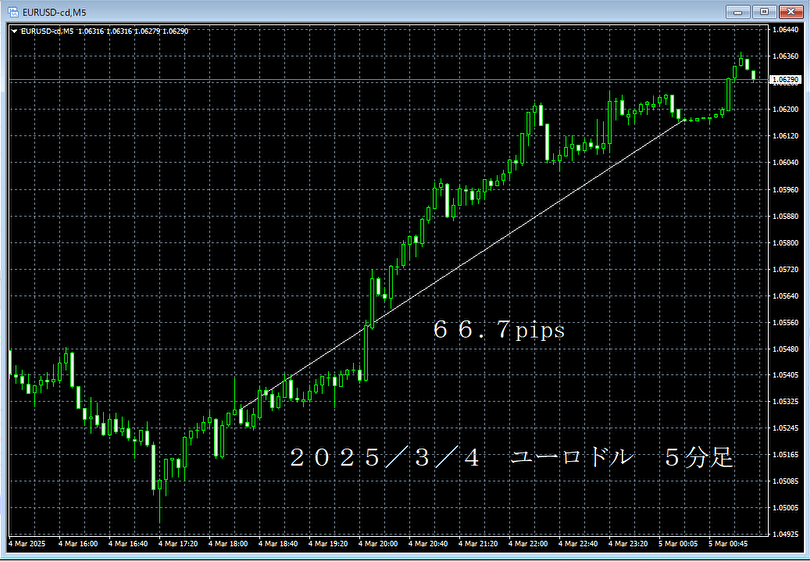The width and height of the screenshot is (810, 562).
Task: Click the OHLC values in chart header
Action: coord(132,31)
